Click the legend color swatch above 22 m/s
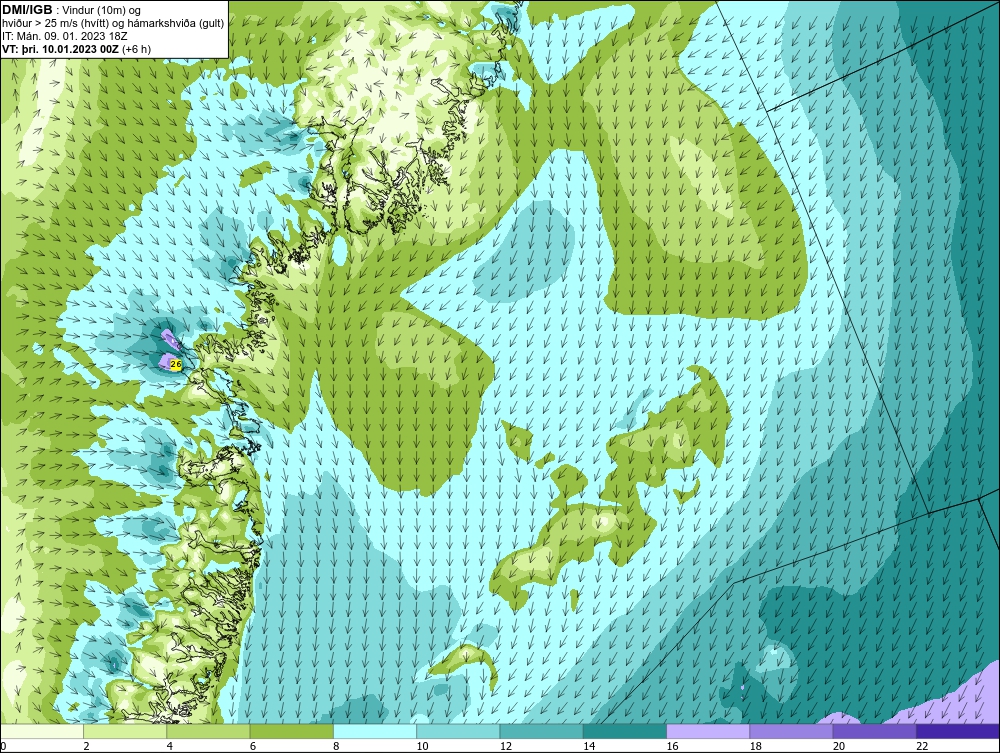 coord(957,731)
